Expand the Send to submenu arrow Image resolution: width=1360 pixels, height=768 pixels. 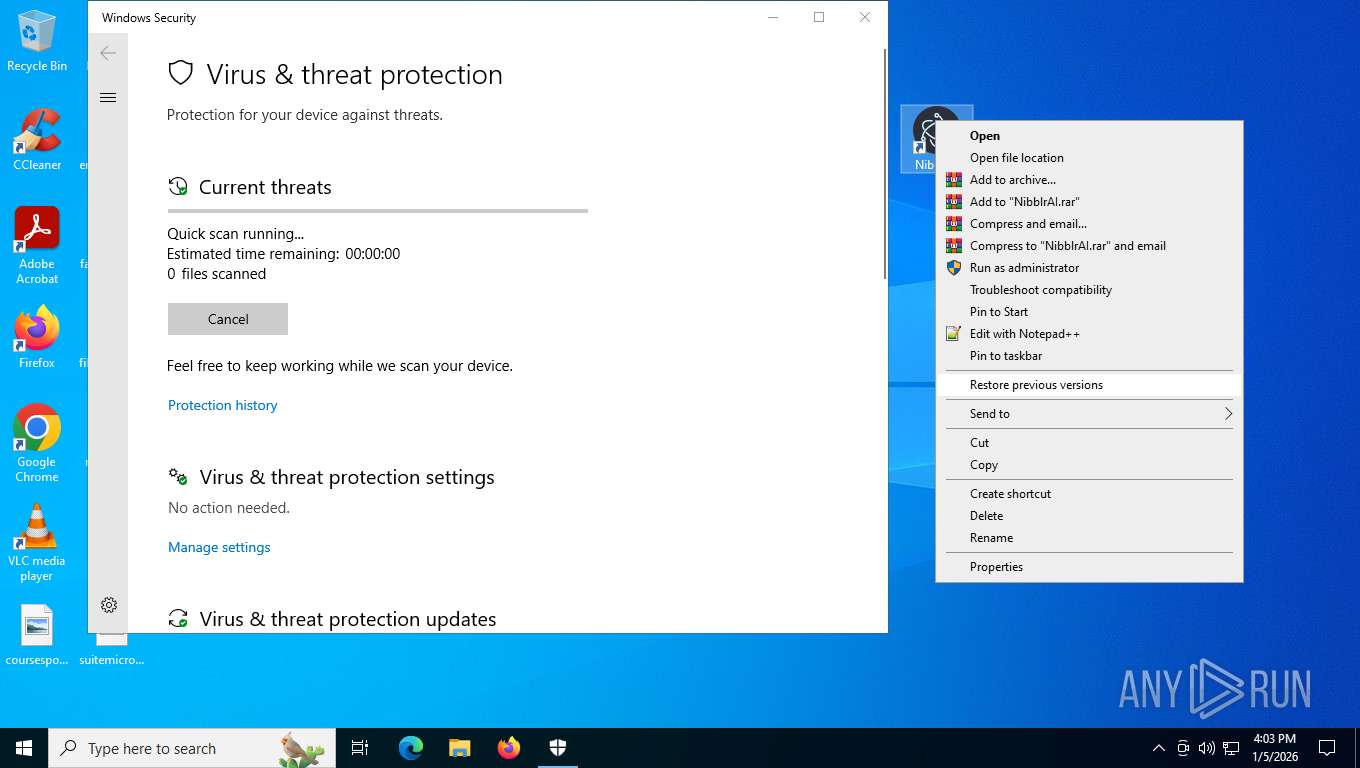tap(1228, 414)
